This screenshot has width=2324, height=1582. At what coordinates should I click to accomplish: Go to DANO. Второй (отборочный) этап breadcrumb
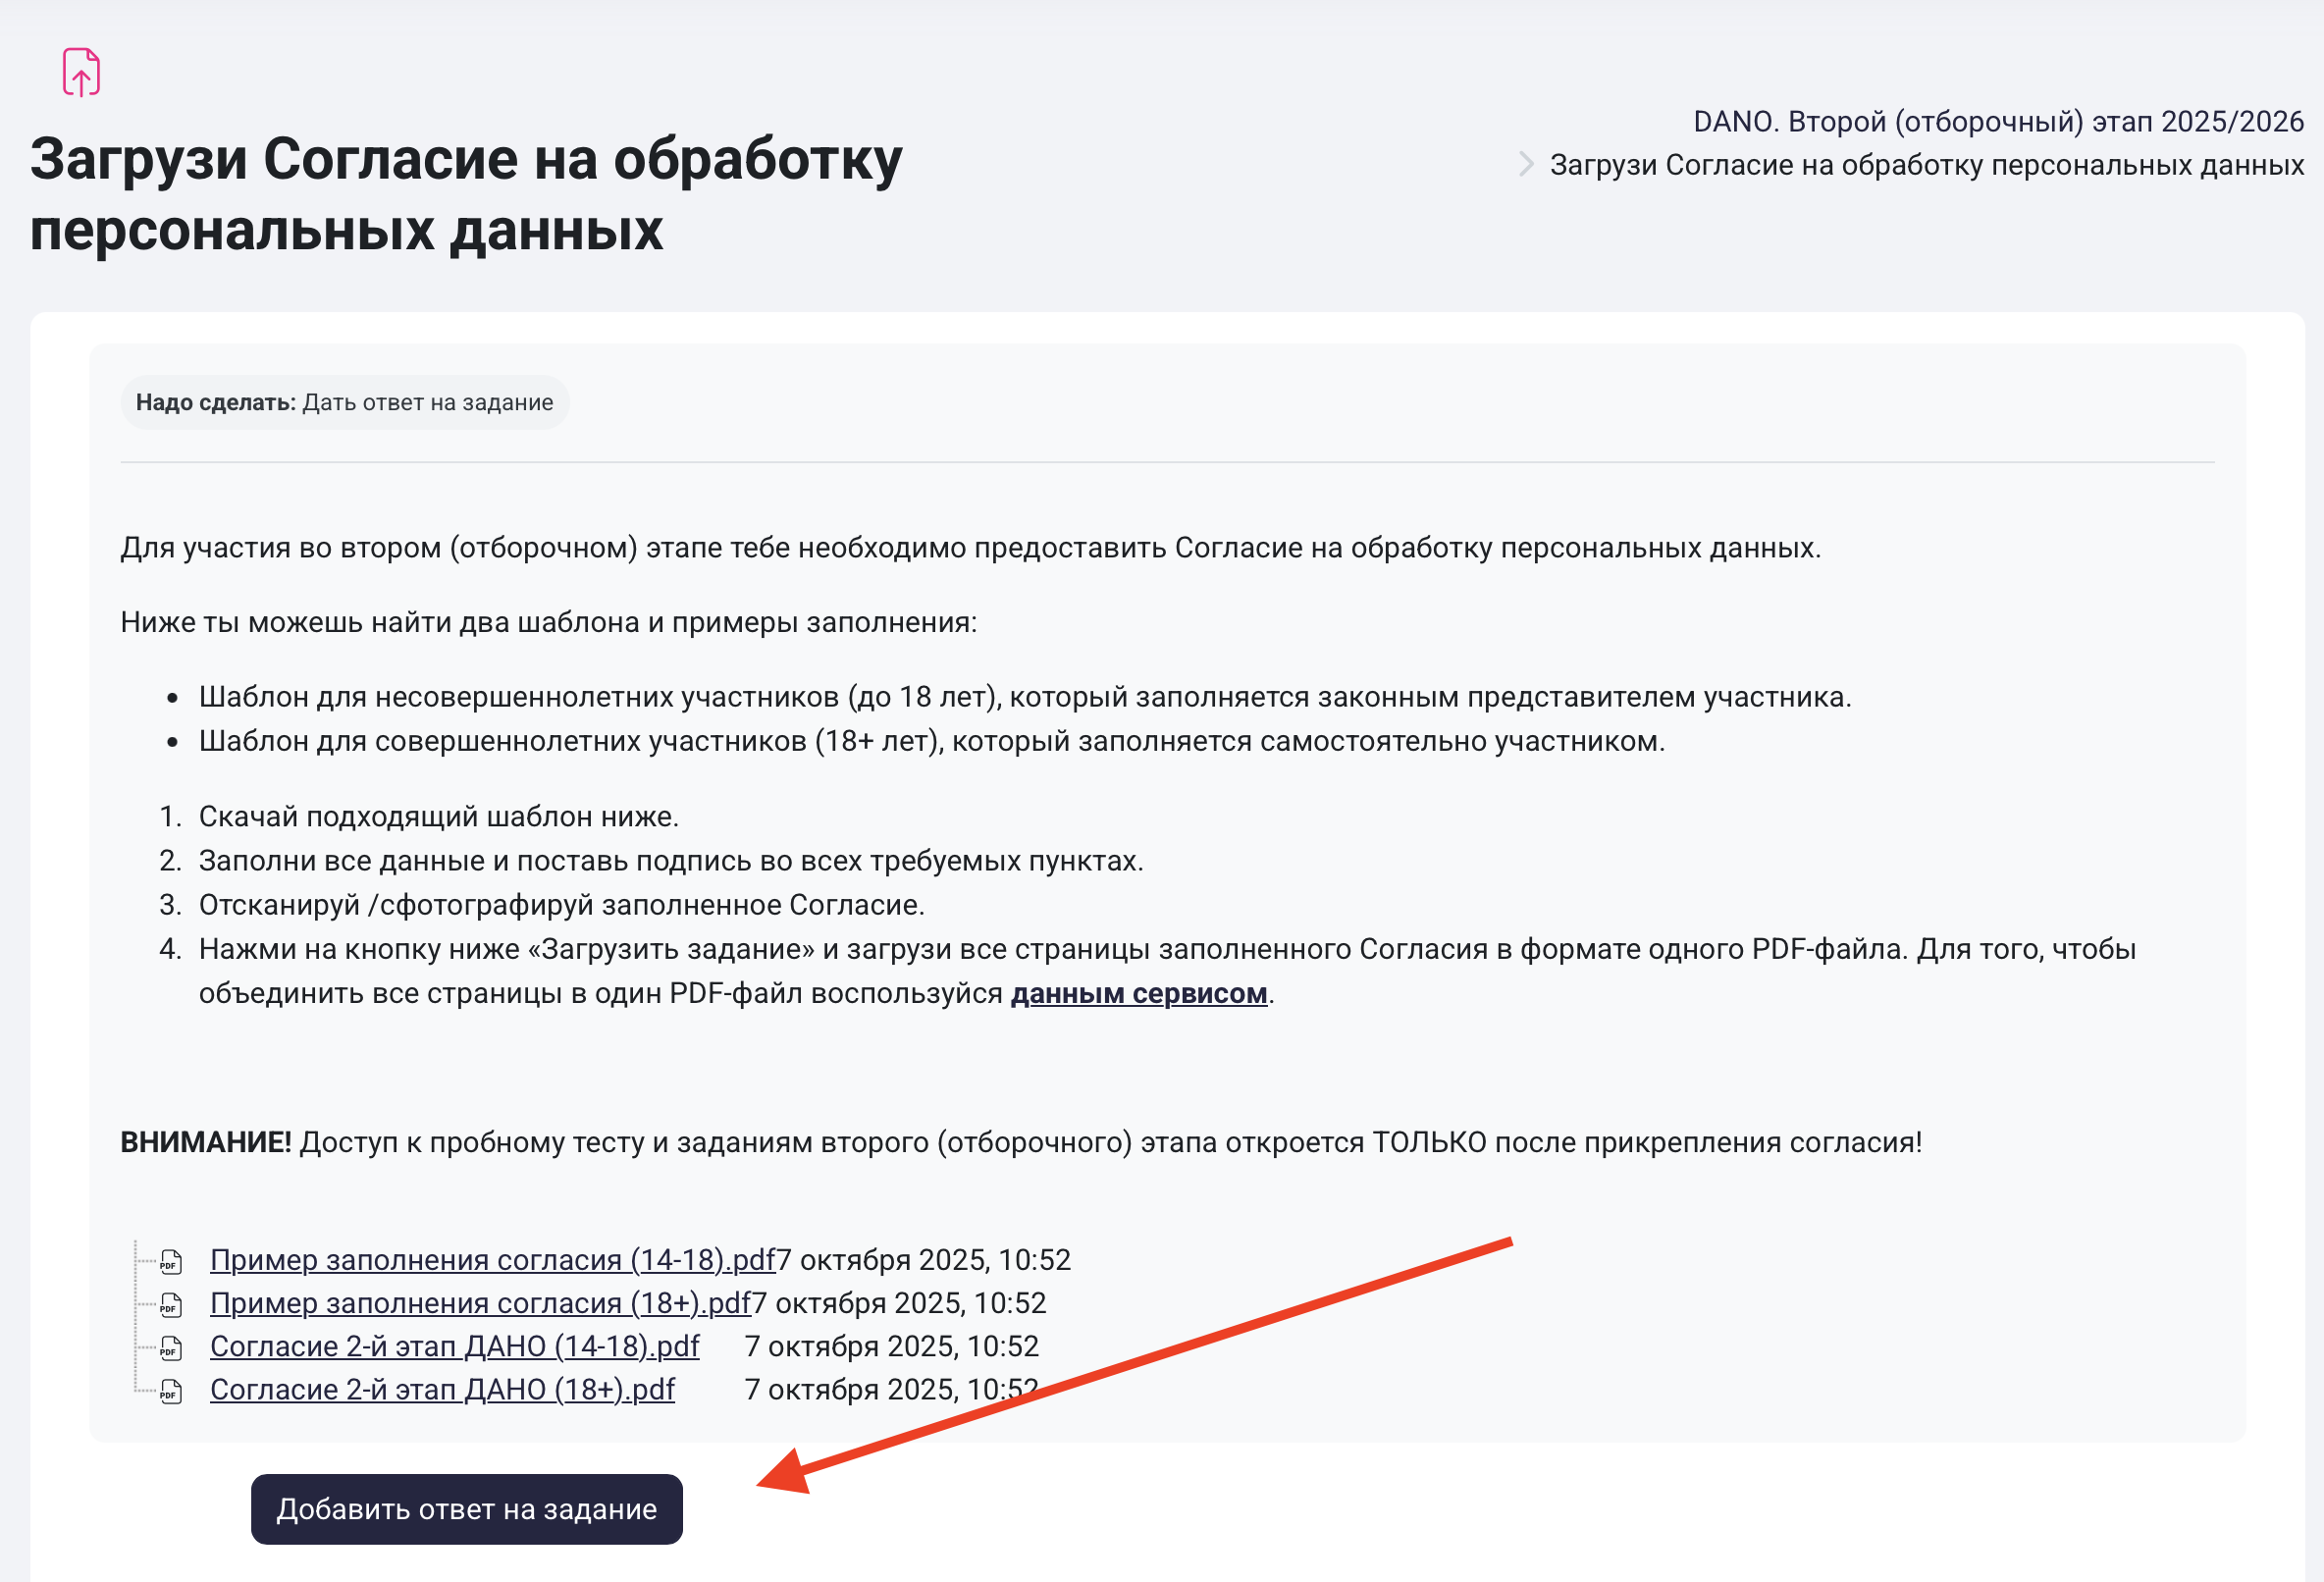pyautogui.click(x=1997, y=122)
